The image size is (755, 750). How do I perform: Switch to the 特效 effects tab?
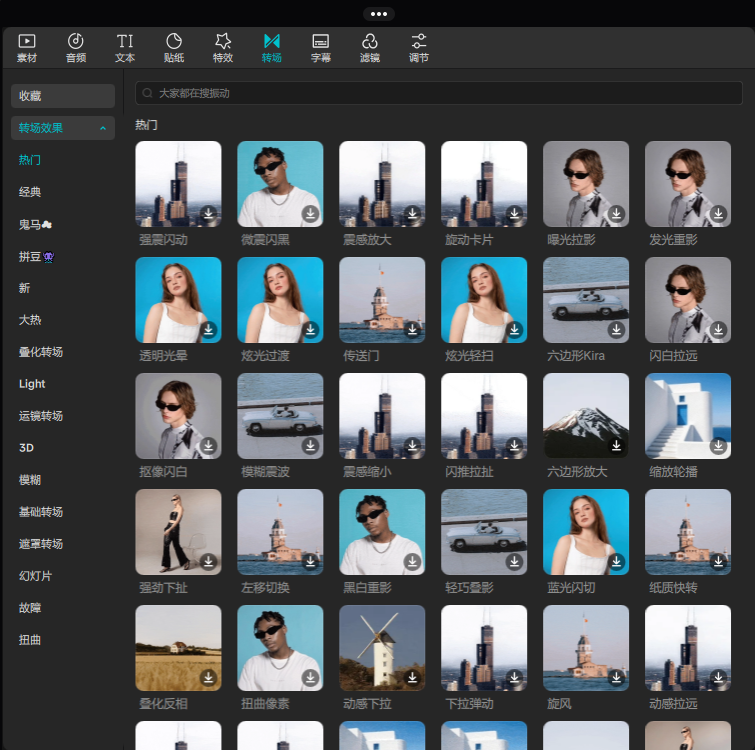[x=223, y=48]
